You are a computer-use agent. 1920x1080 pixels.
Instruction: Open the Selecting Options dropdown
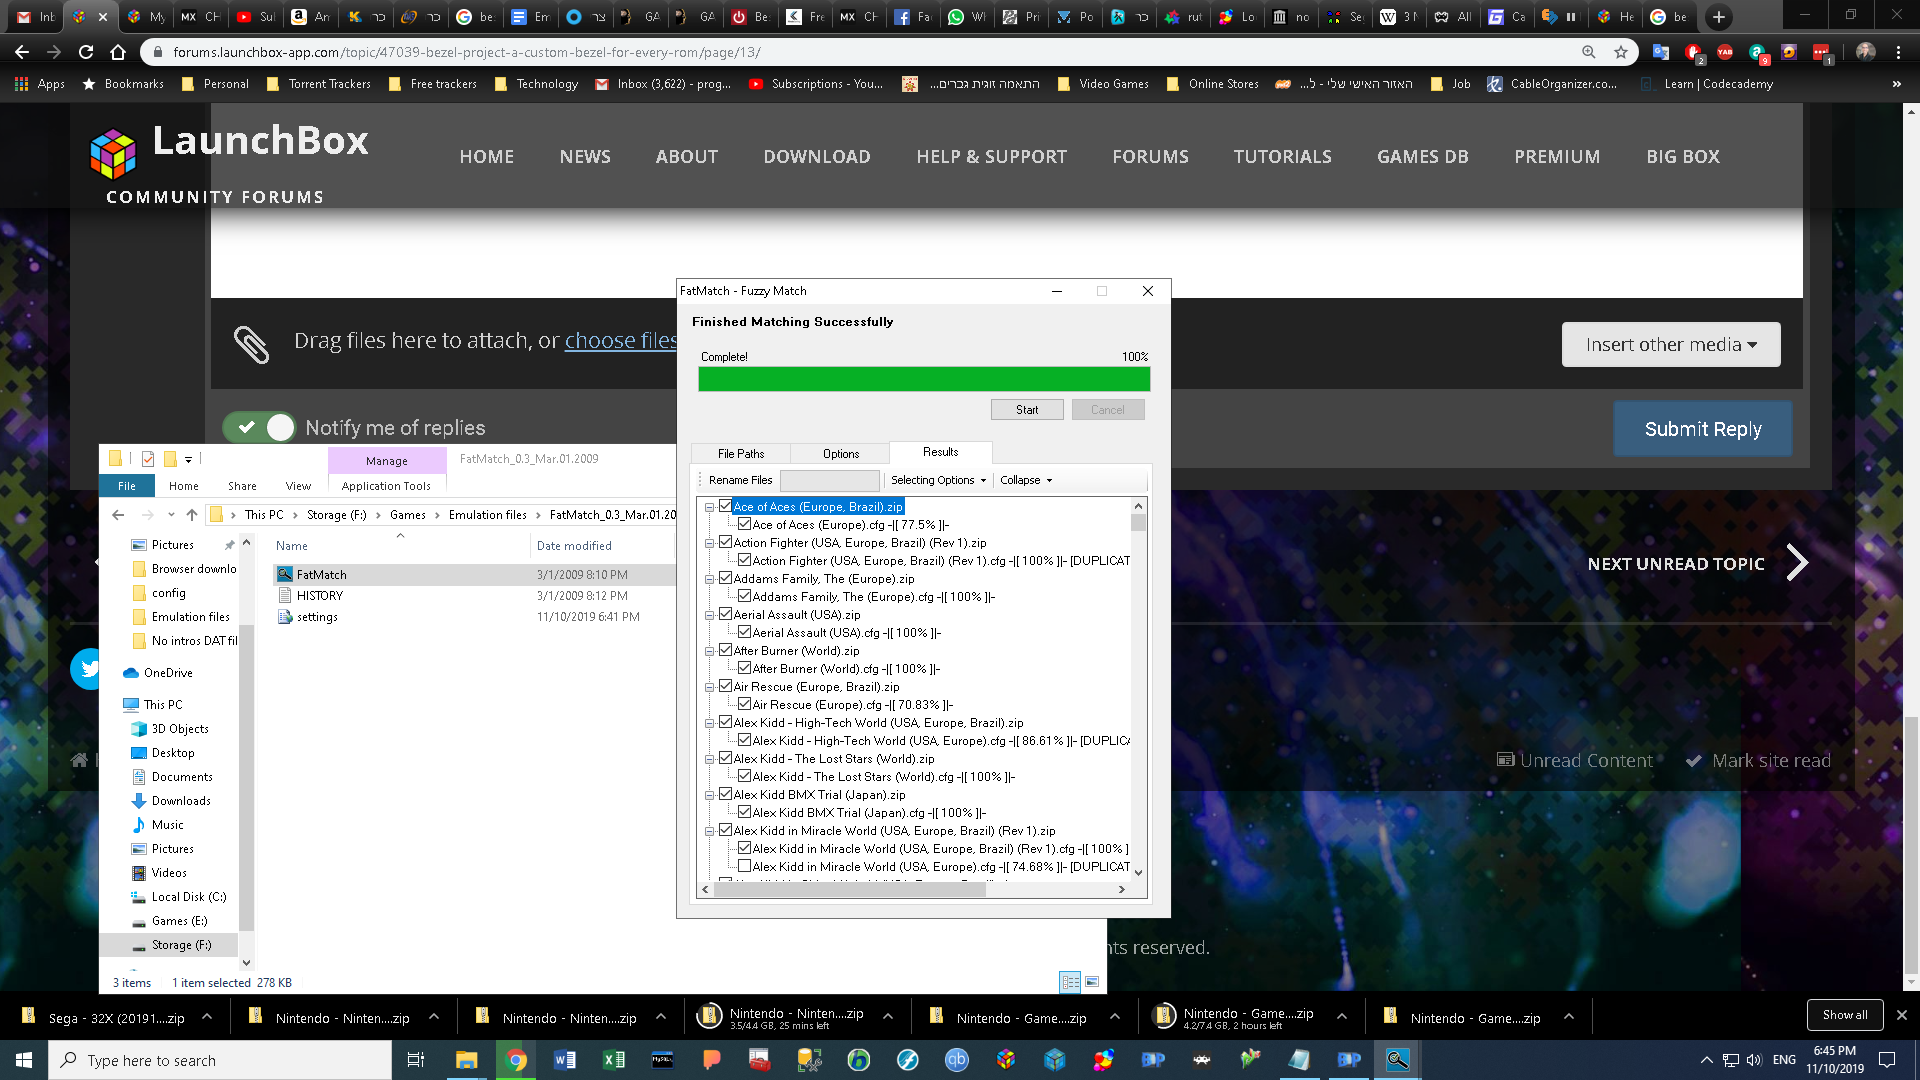[x=938, y=480]
